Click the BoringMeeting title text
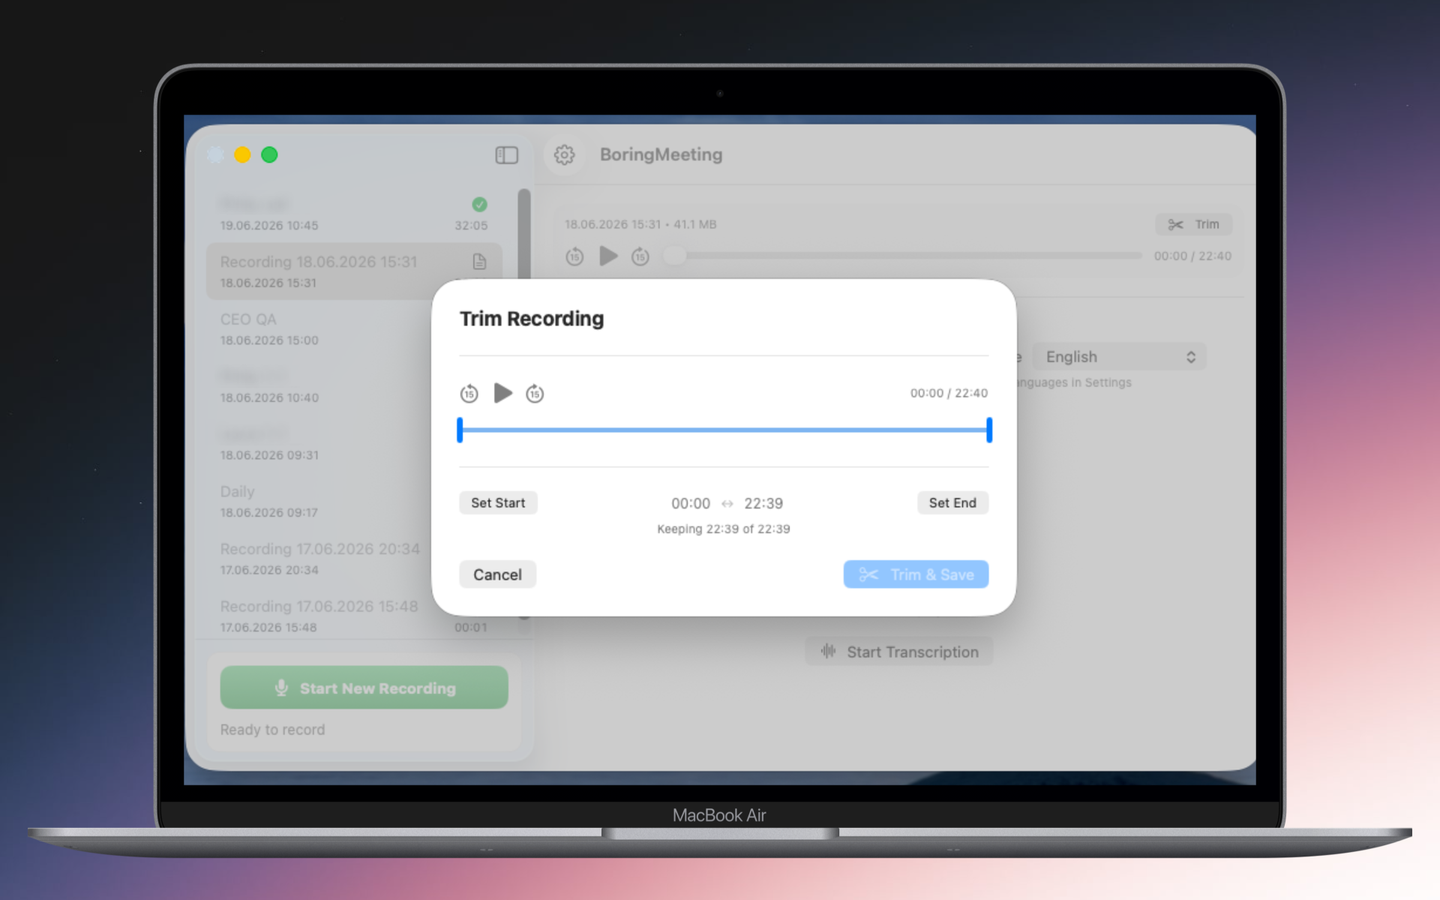 [661, 155]
